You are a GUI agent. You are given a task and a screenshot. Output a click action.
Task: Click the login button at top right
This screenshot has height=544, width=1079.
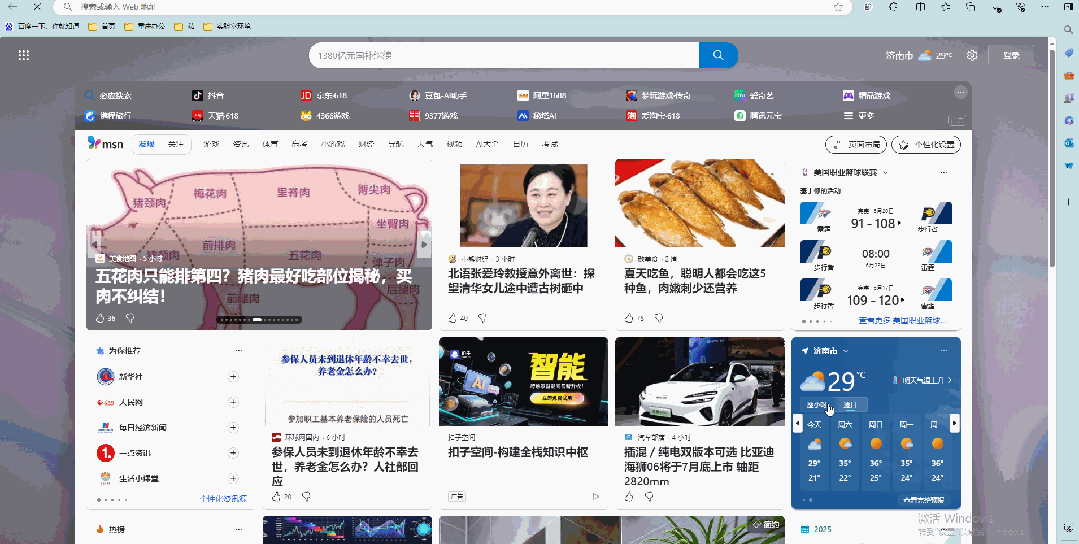pos(1011,56)
